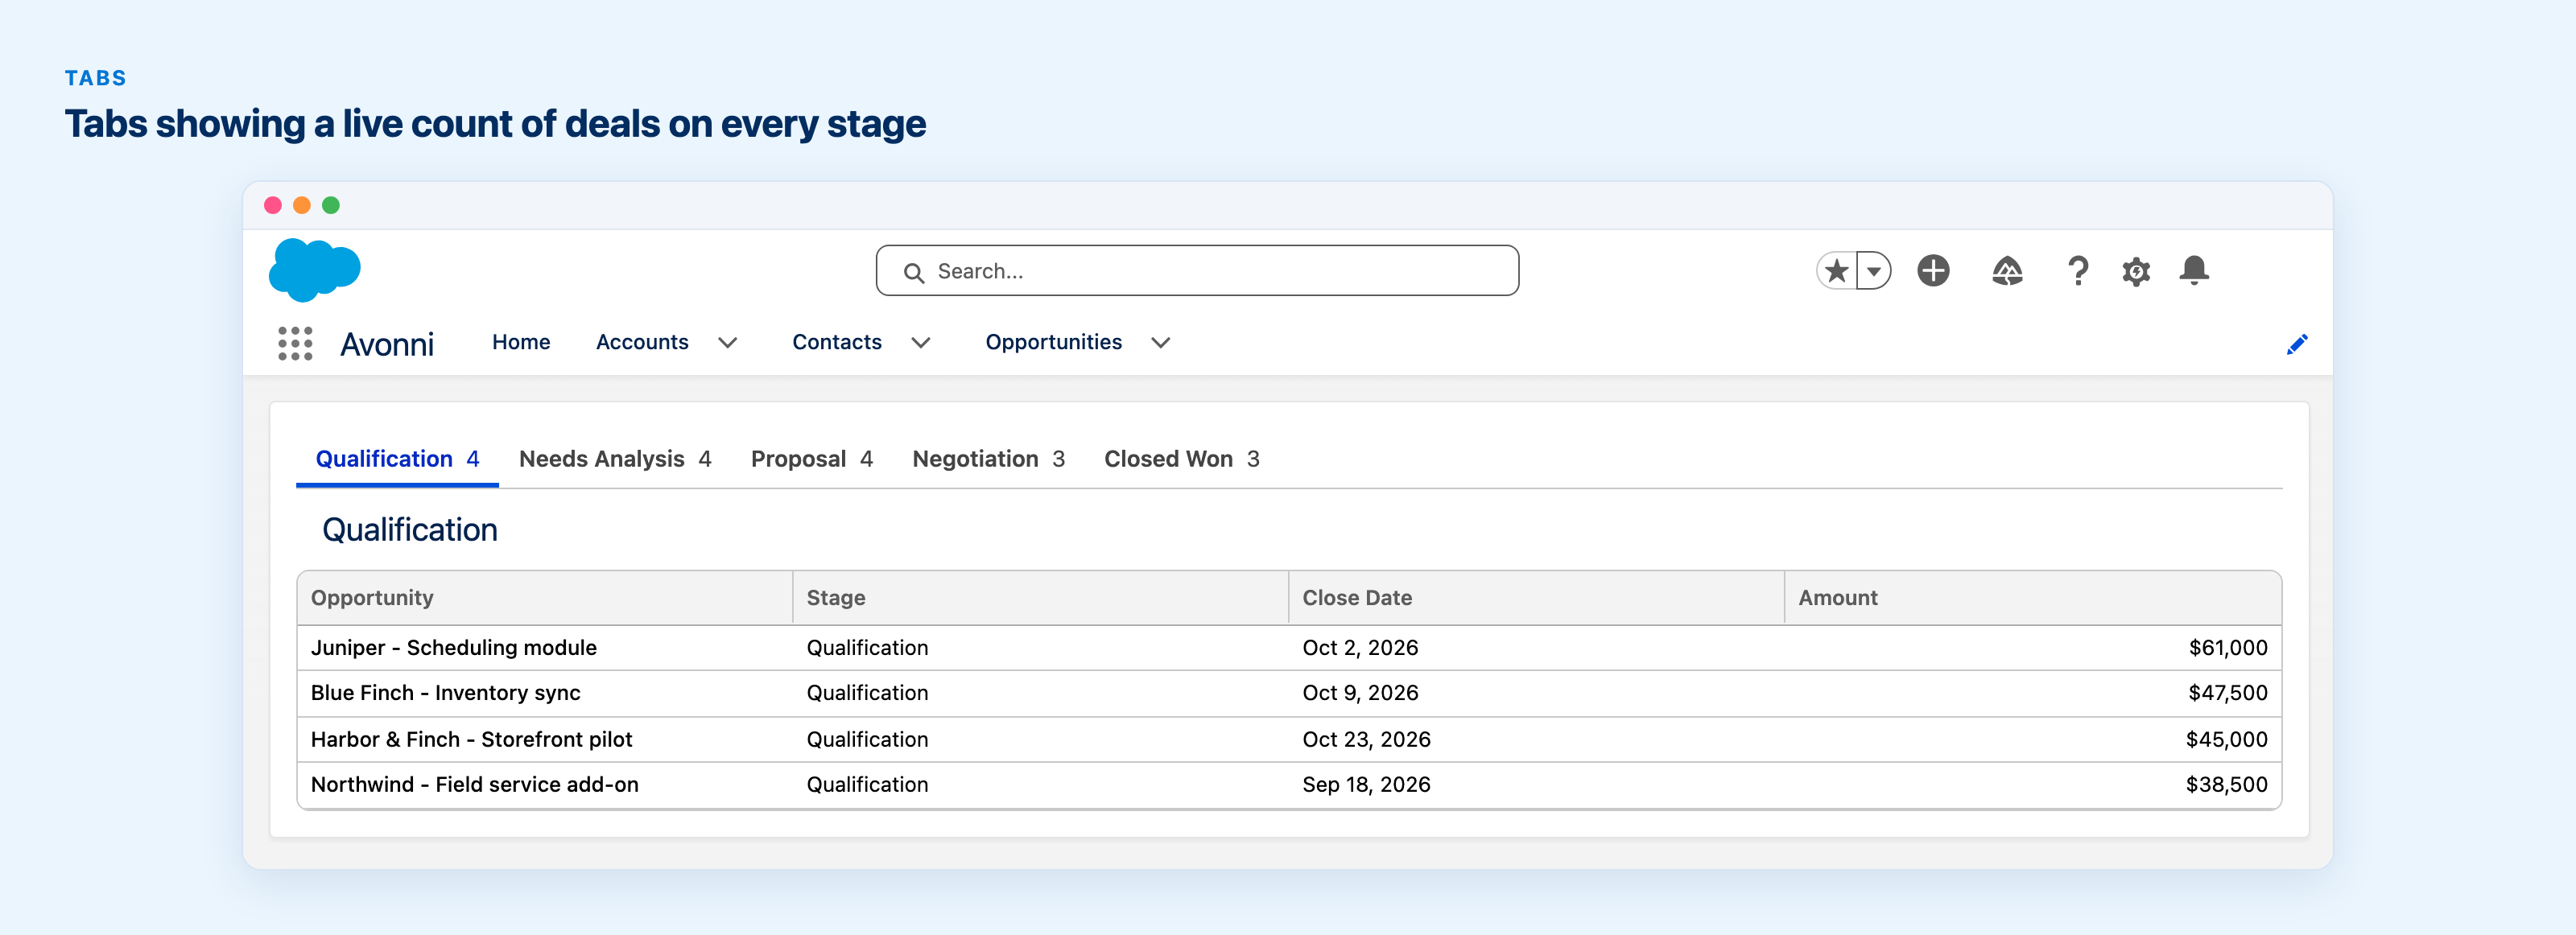
Task: Click the Amount column header
Action: tap(2033, 598)
